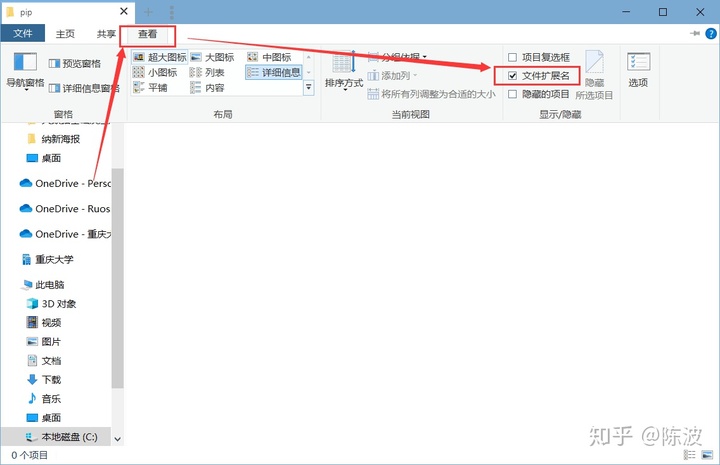Select the OneDrive - 重庆 entry
This screenshot has height=465, width=720.
coord(65,234)
